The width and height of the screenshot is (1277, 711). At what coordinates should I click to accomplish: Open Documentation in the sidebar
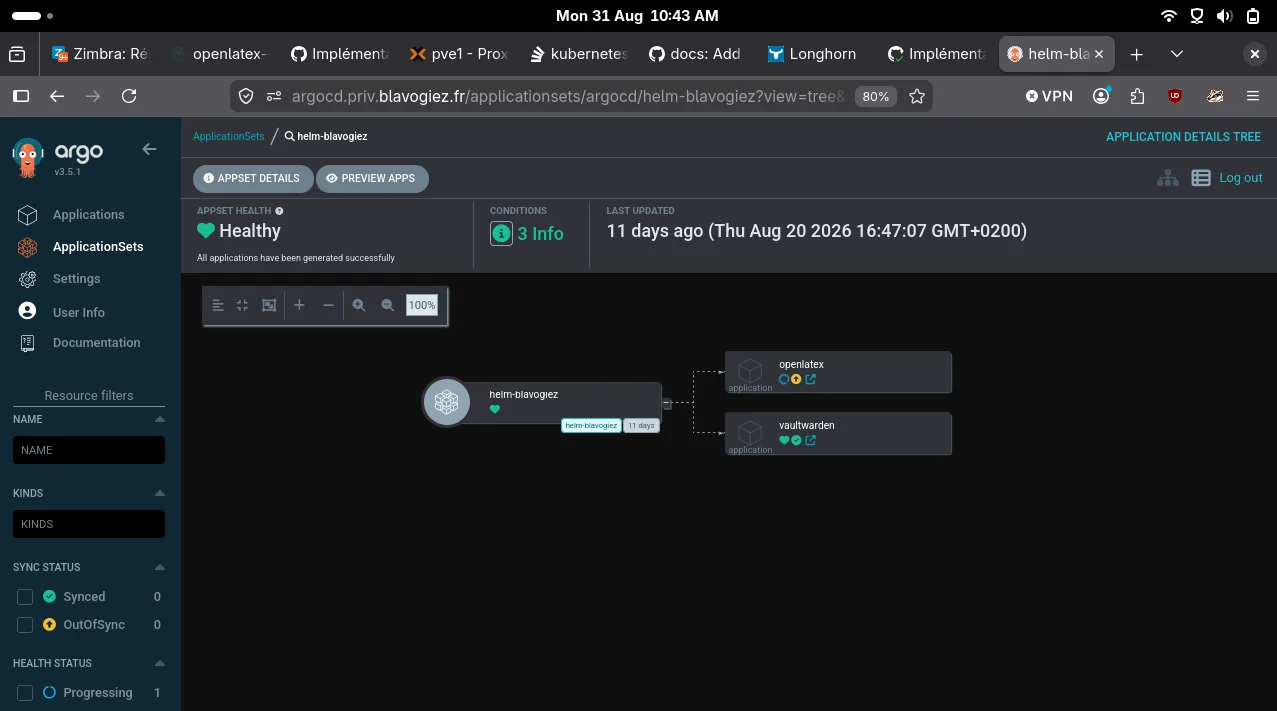tap(96, 342)
